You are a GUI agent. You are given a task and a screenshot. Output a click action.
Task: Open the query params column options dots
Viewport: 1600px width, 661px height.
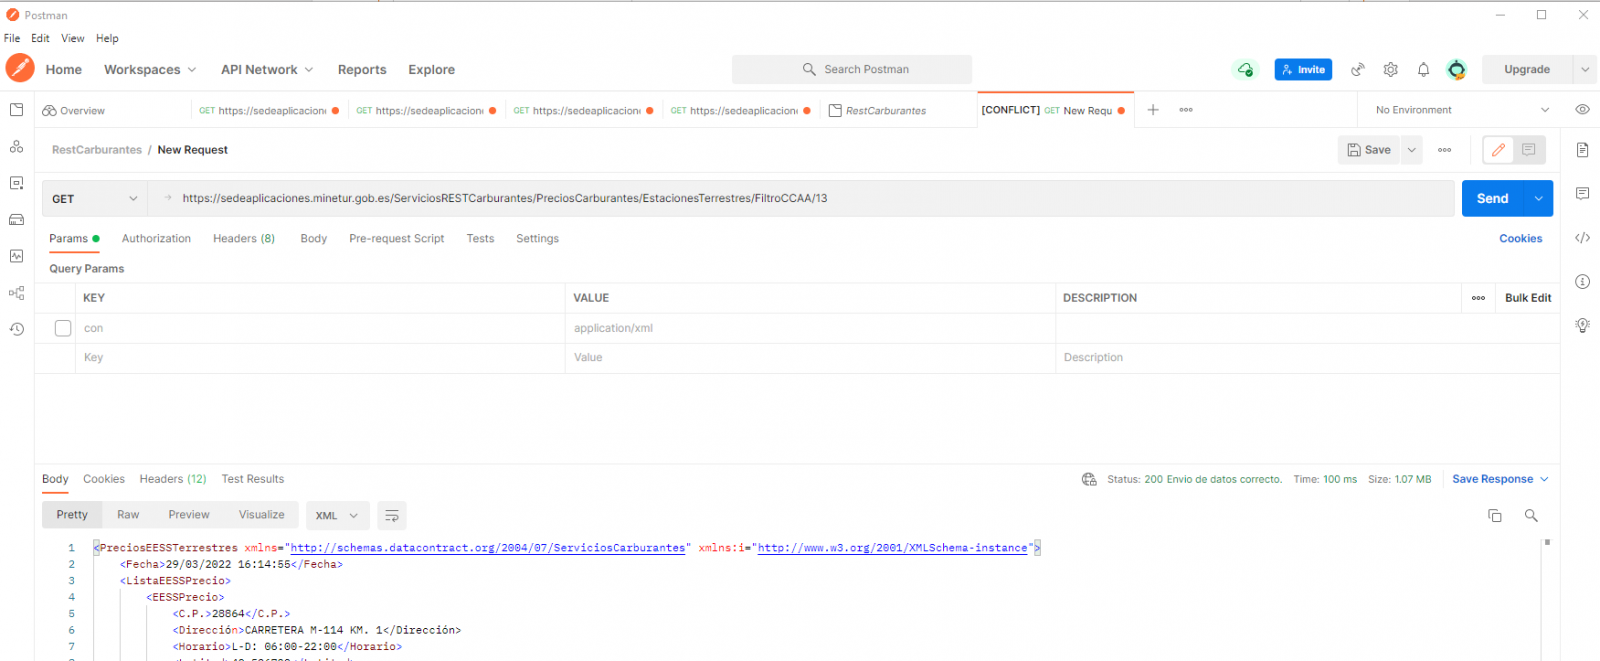point(1478,298)
